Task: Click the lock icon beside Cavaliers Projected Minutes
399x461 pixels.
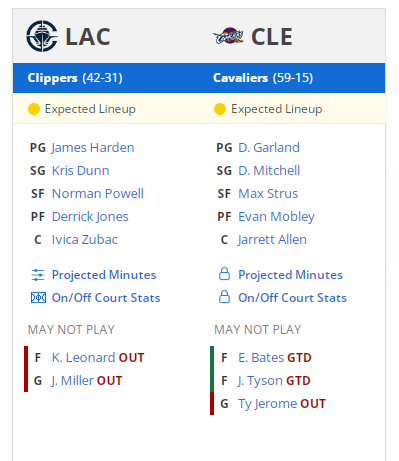Action: [224, 274]
